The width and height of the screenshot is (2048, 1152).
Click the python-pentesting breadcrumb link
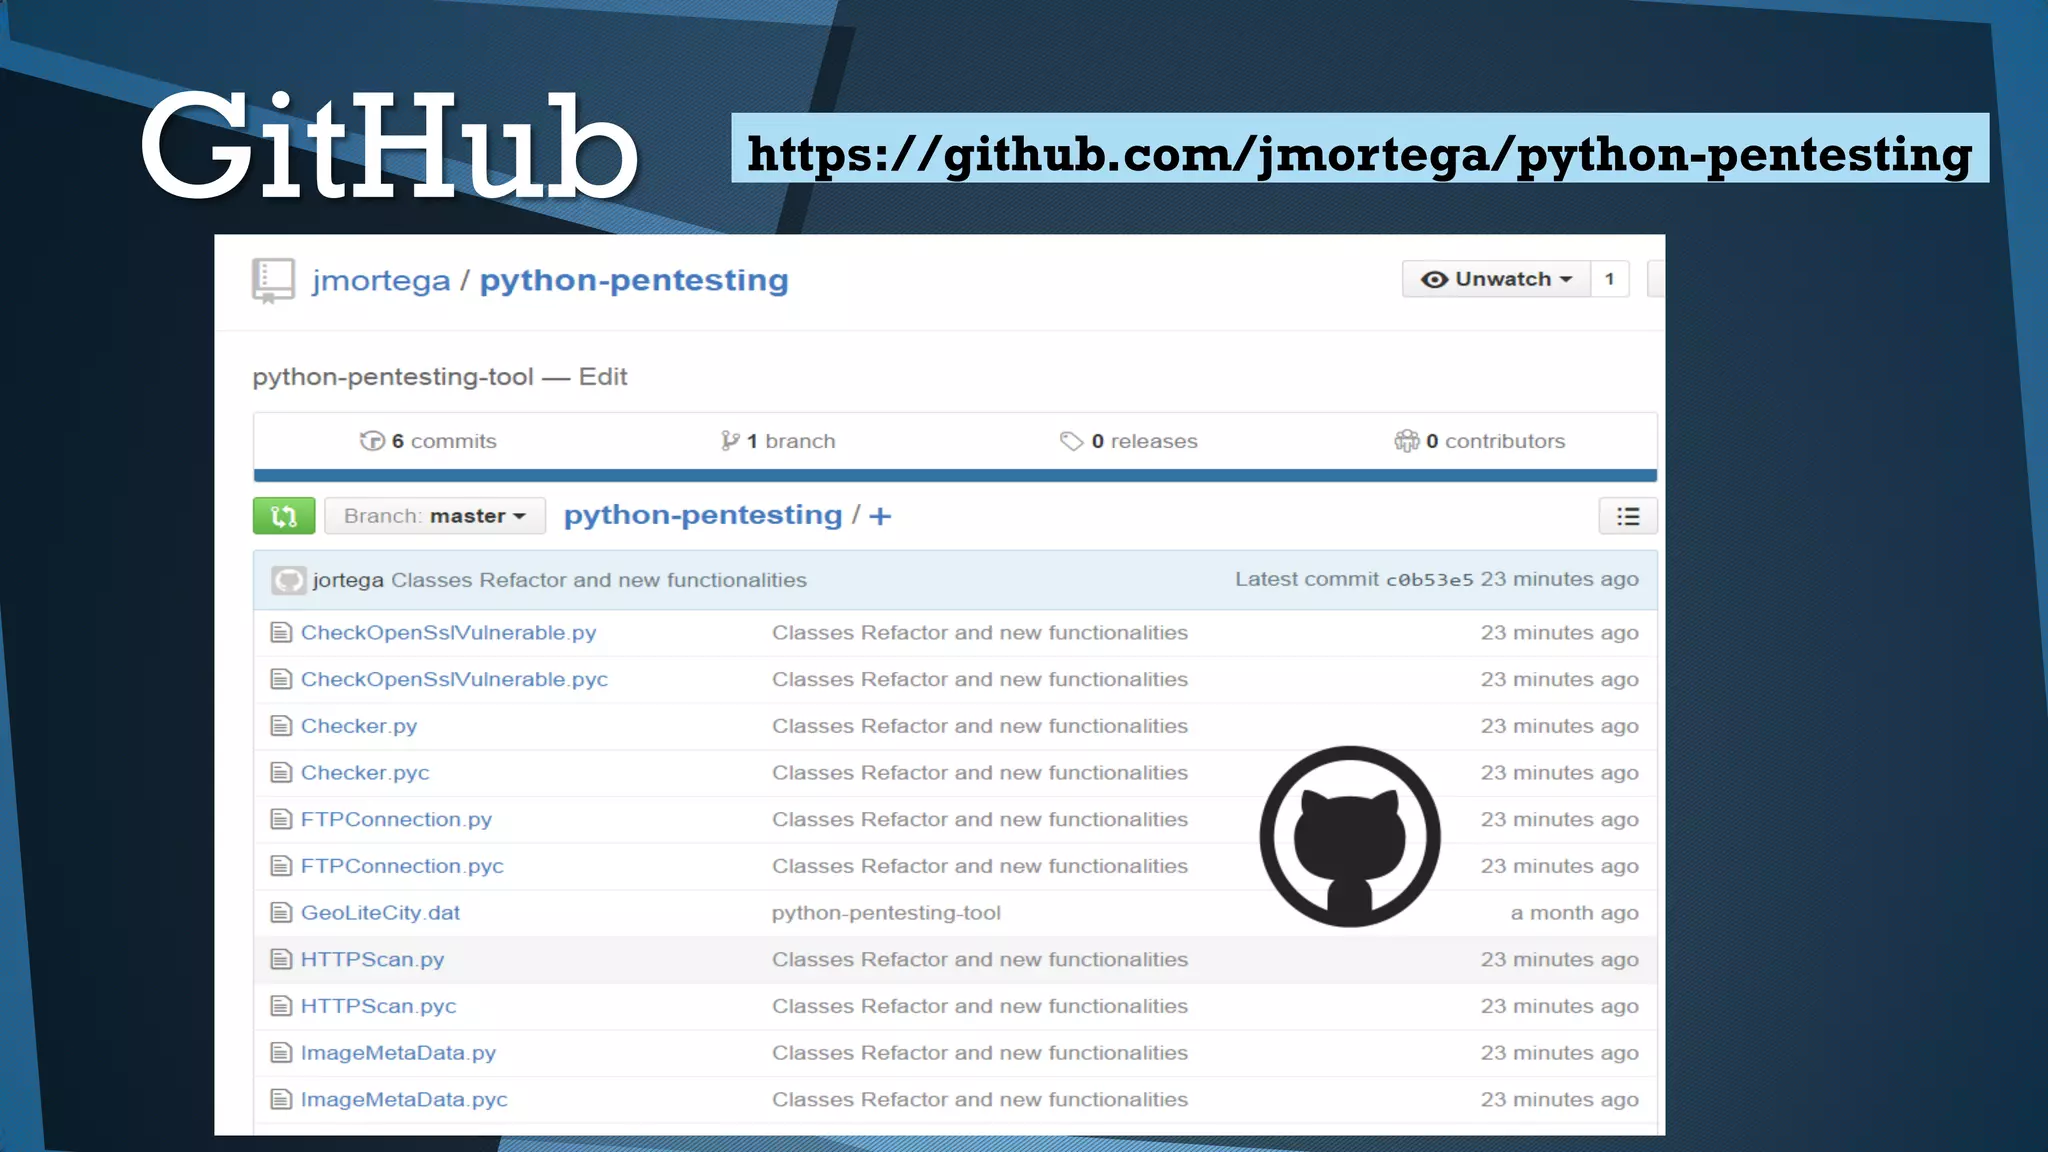(703, 515)
